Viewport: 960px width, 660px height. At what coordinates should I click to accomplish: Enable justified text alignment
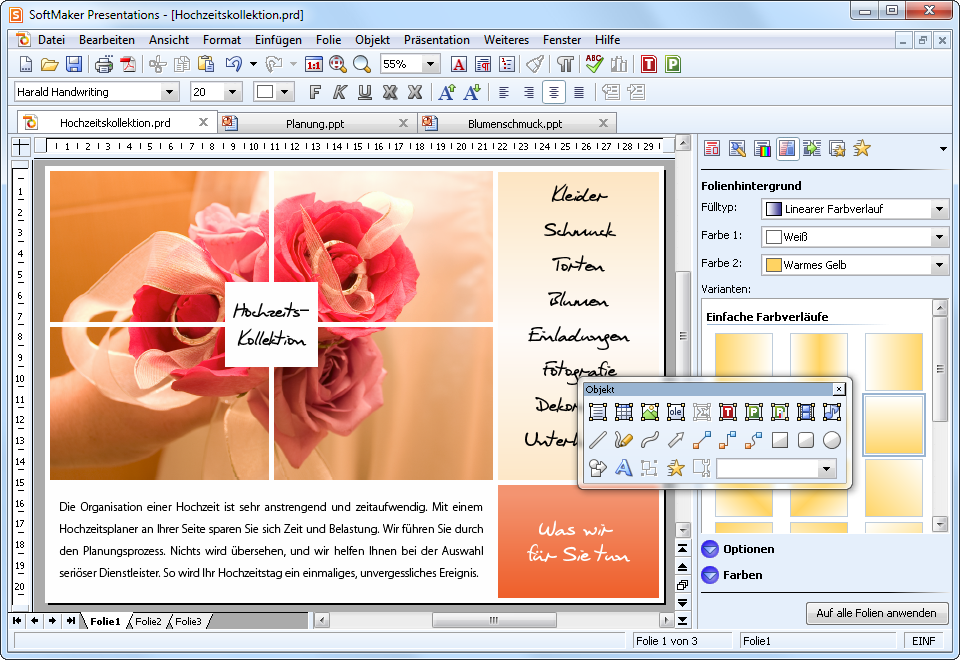(x=578, y=92)
